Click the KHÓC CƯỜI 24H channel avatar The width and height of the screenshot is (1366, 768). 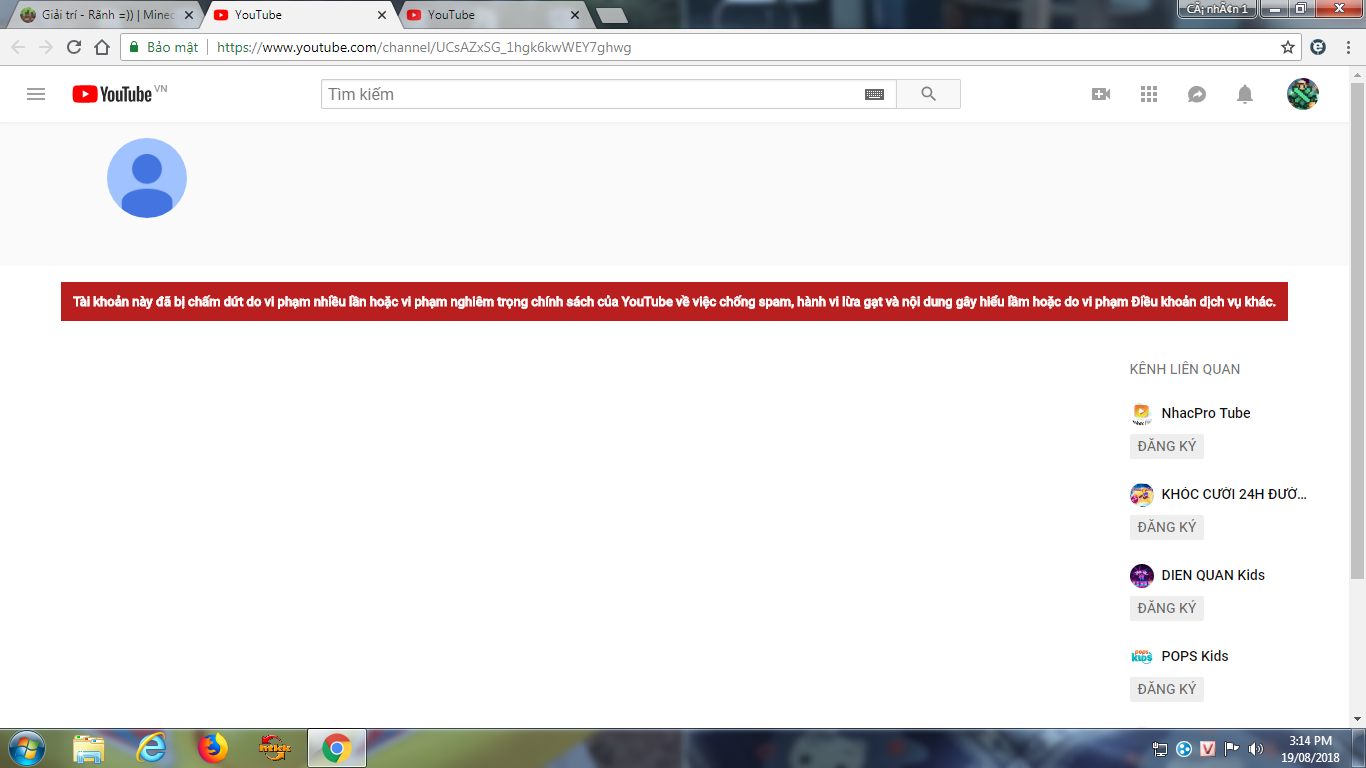point(1142,494)
